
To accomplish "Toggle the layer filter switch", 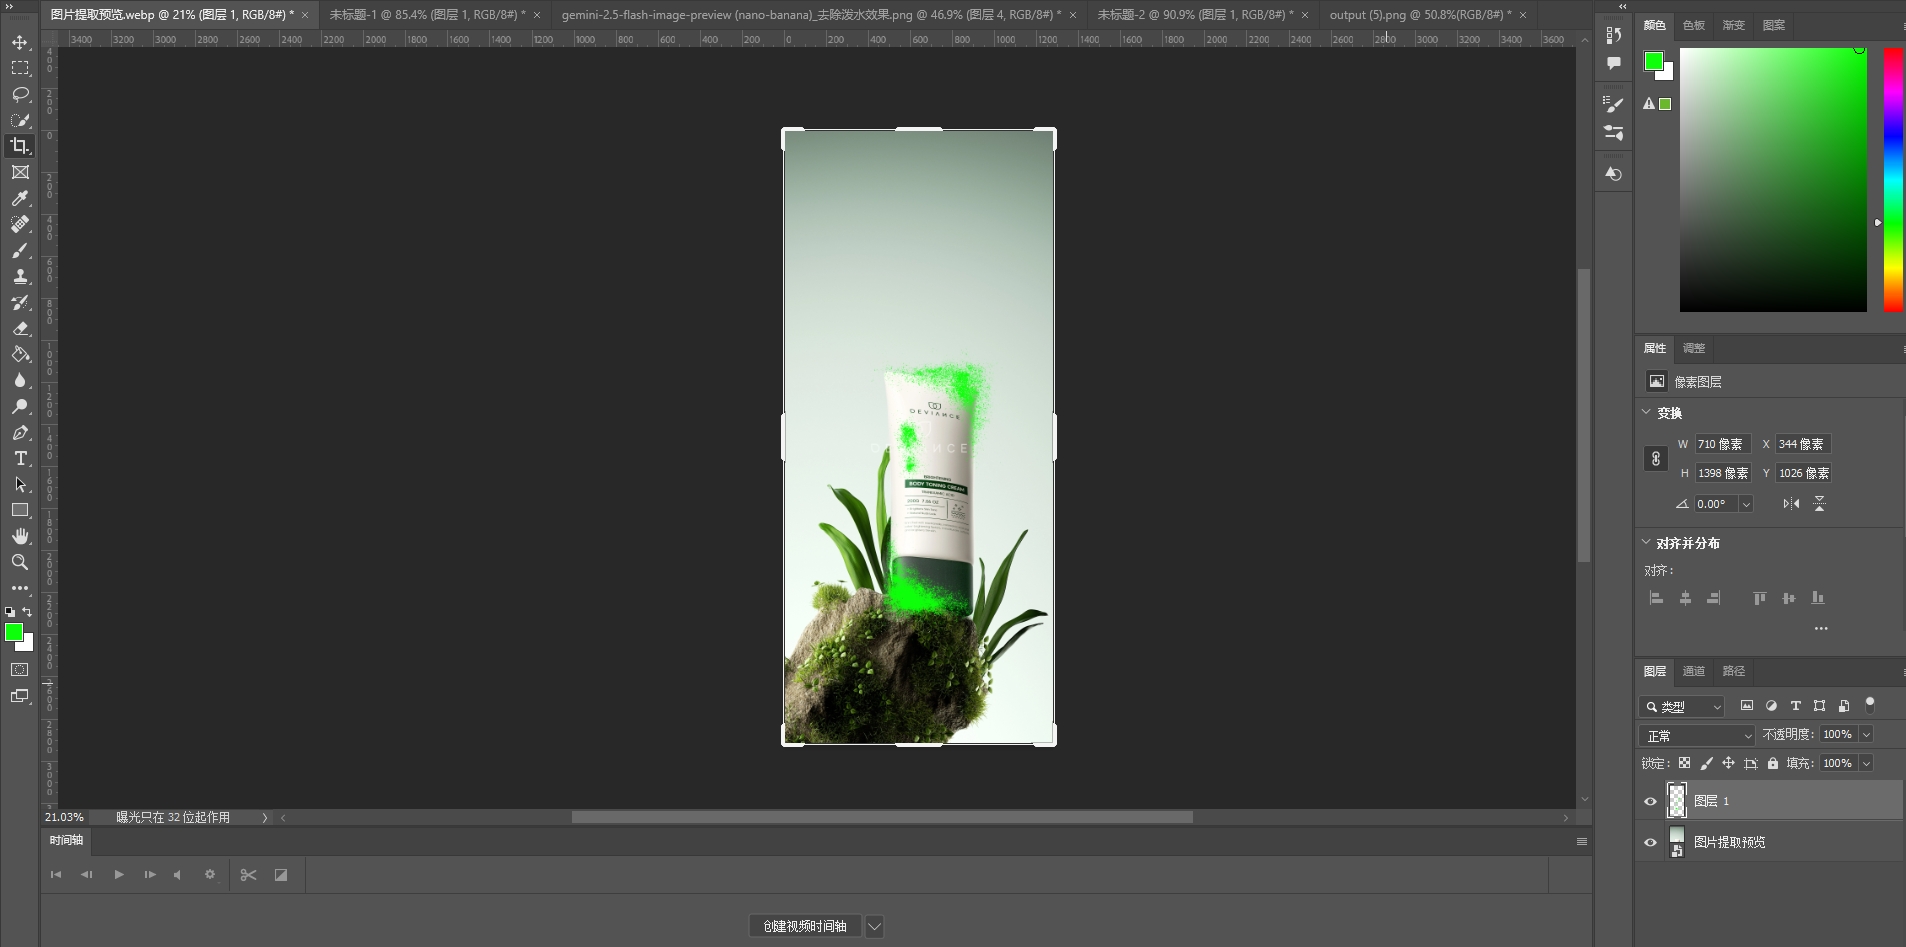I will click(1870, 704).
